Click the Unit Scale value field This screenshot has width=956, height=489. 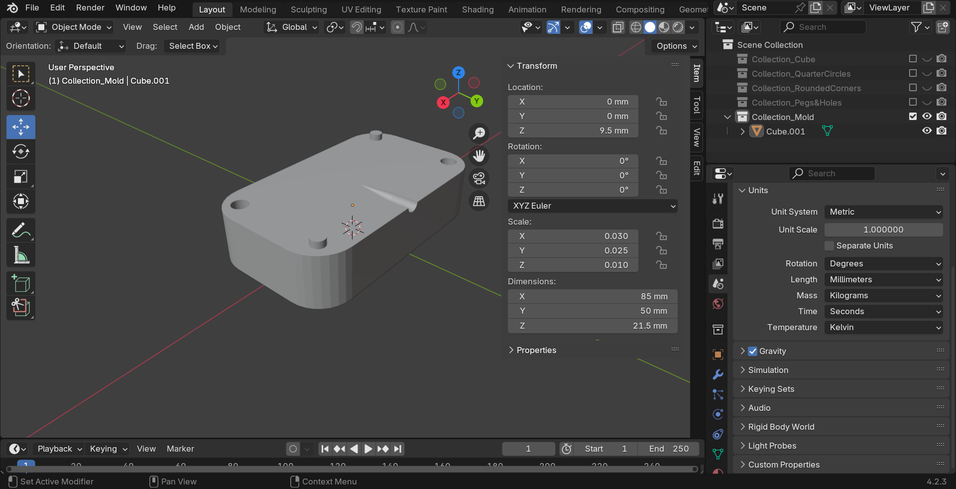884,229
